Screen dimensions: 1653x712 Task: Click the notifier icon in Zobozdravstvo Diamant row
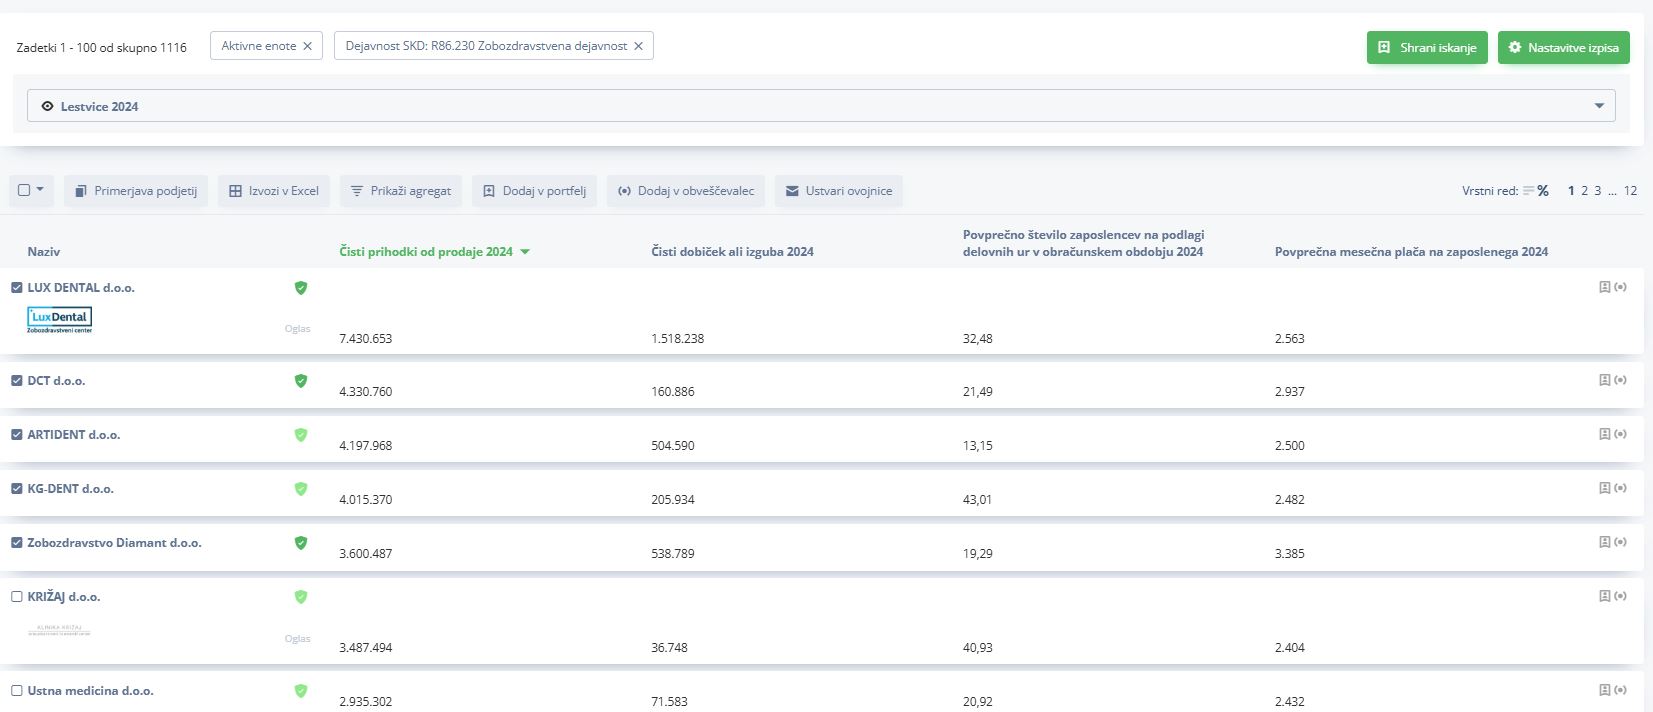tap(1620, 542)
